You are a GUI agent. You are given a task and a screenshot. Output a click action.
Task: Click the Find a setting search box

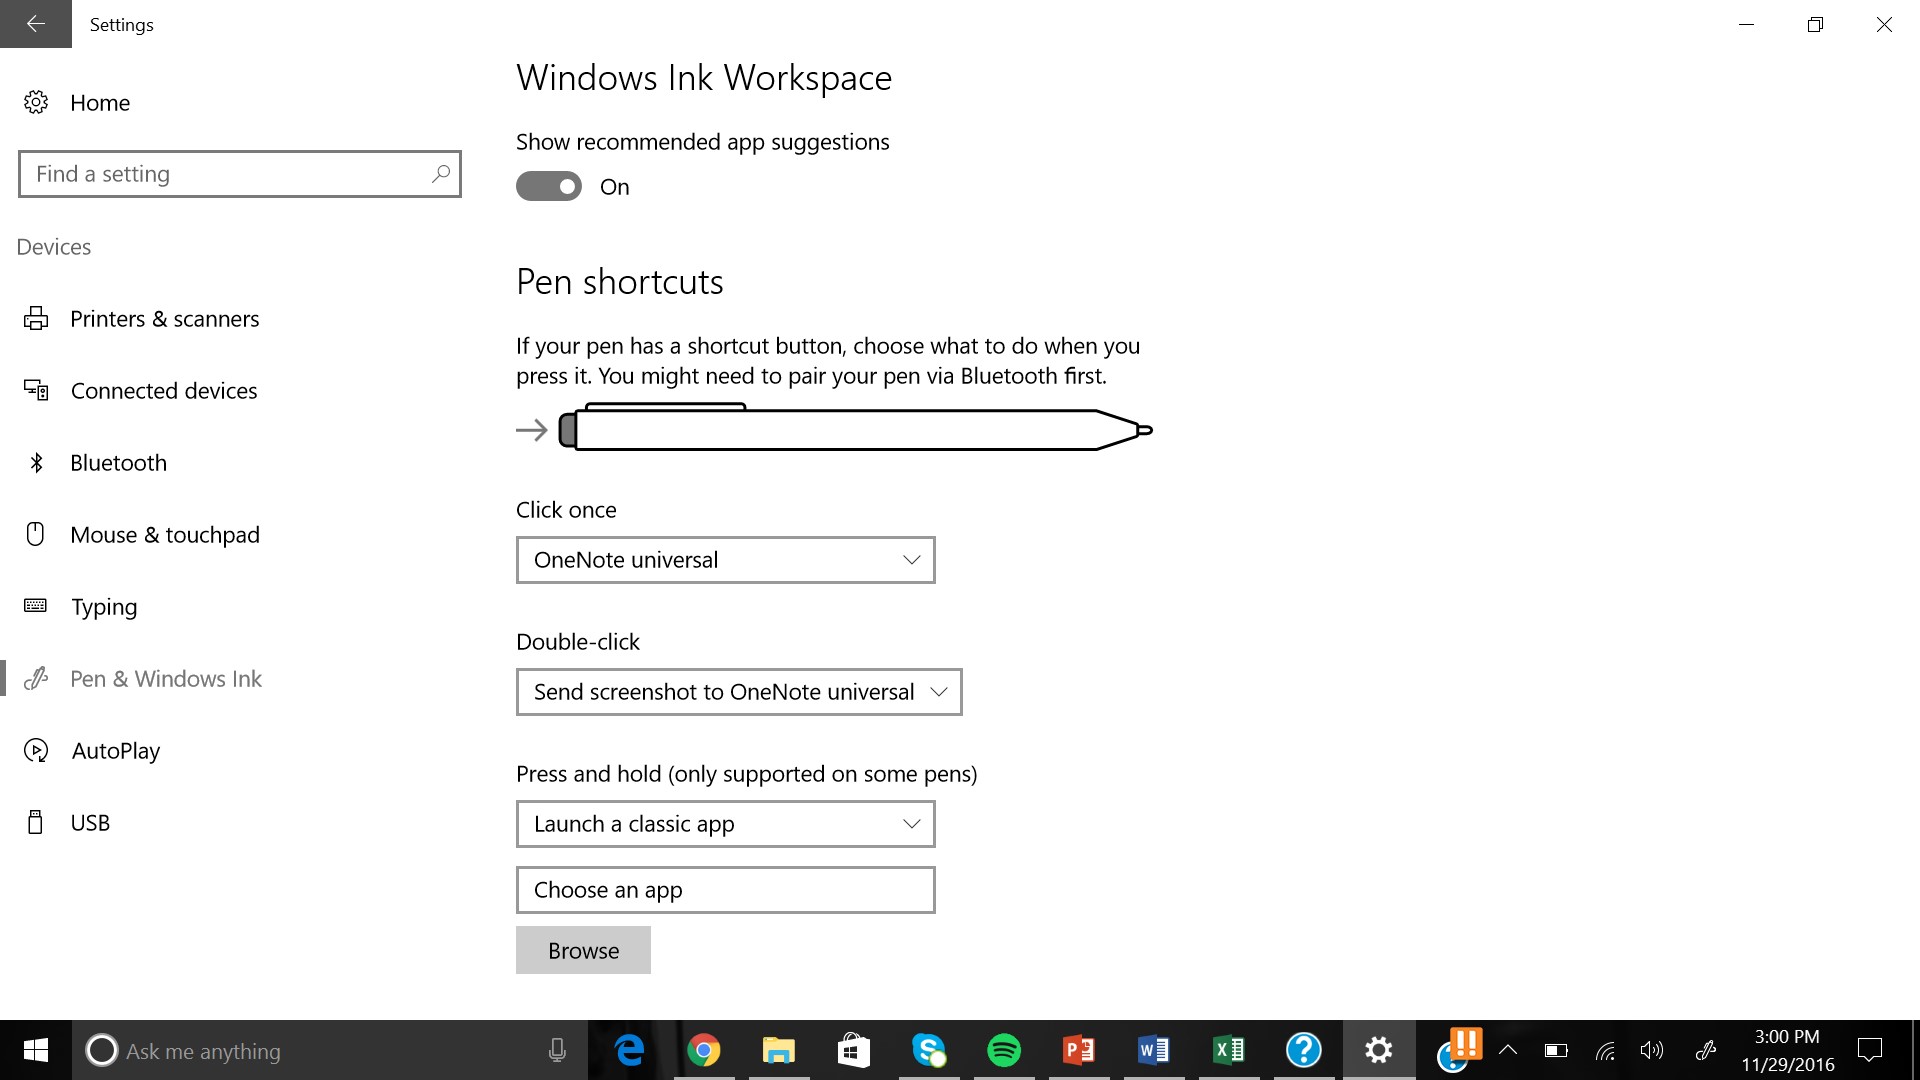click(x=225, y=174)
